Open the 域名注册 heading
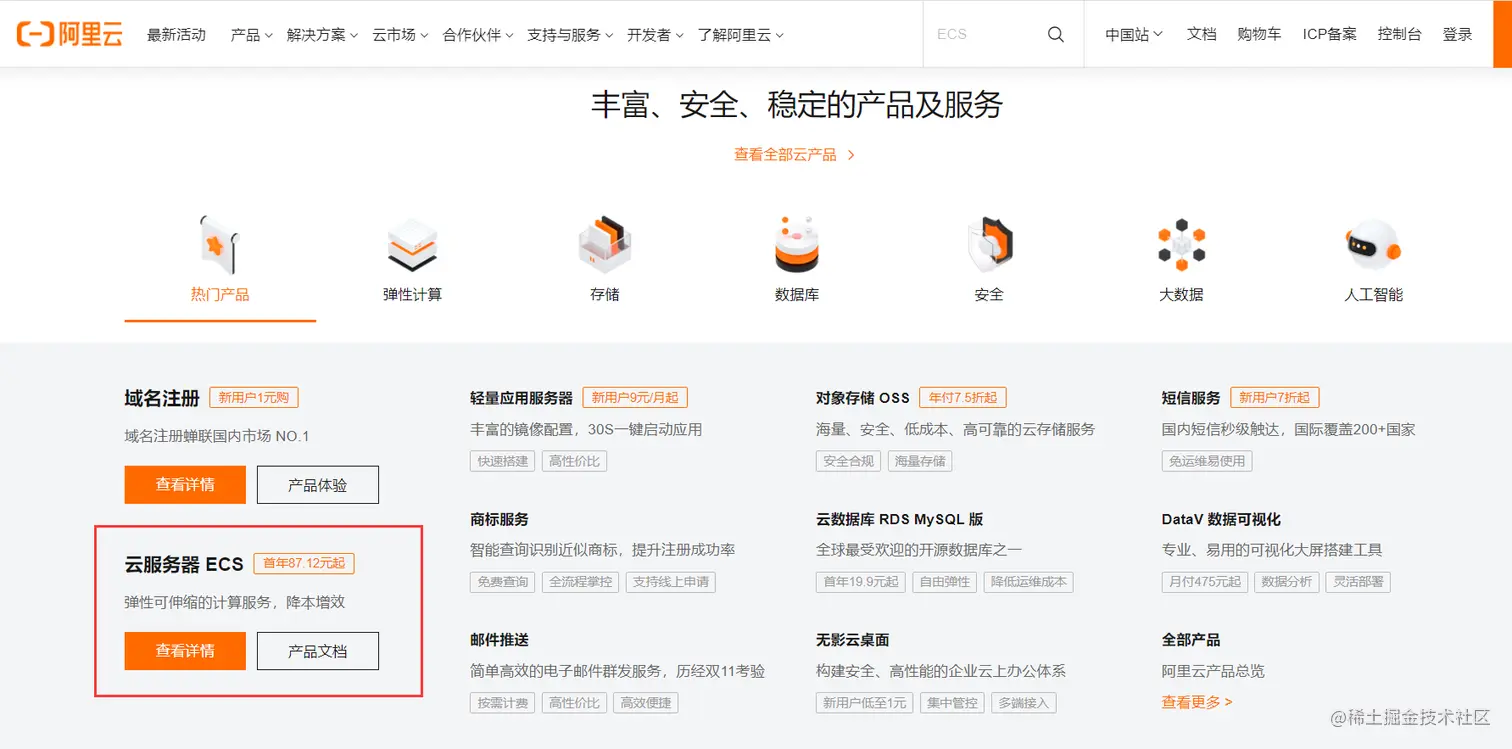The image size is (1512, 749). coord(162,398)
